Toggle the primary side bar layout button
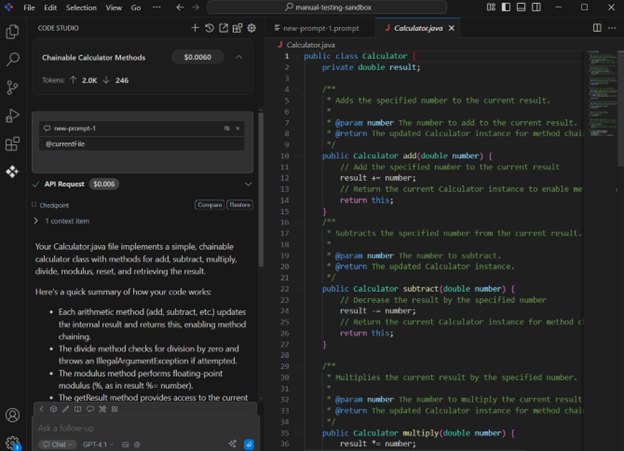Image resolution: width=624 pixels, height=451 pixels. [x=507, y=7]
